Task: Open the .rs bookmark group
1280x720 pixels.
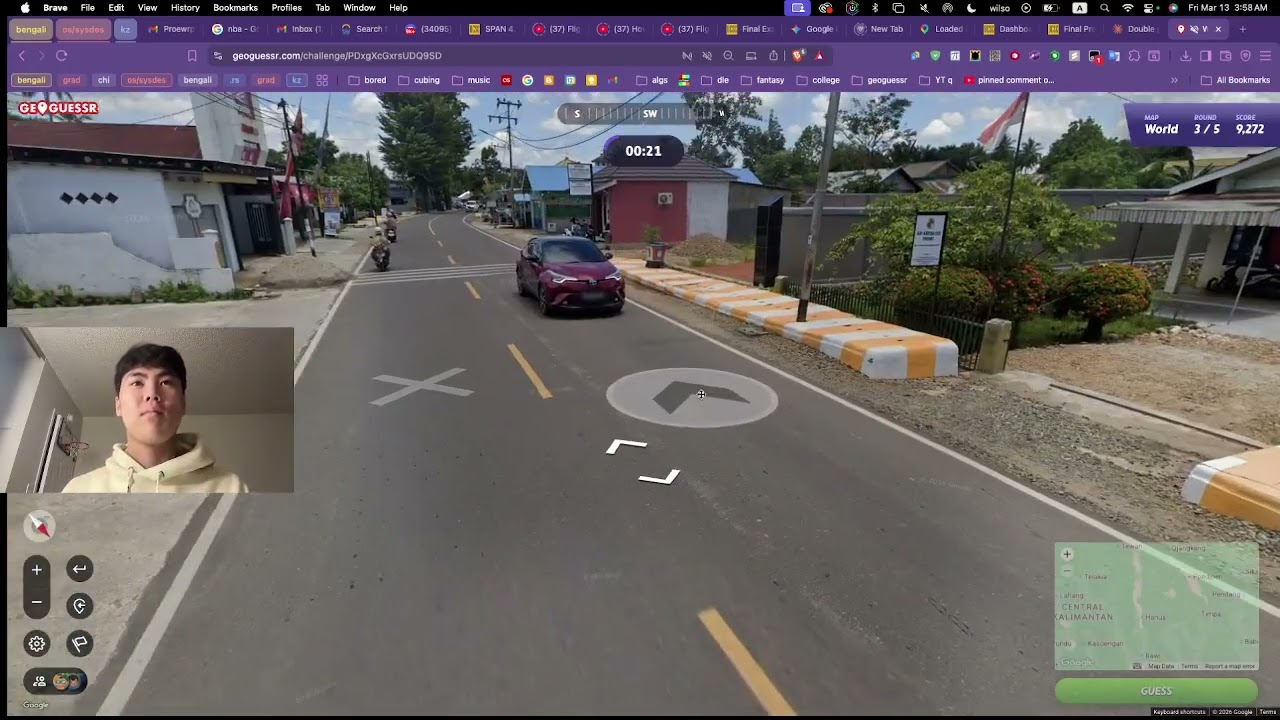Action: pos(235,80)
